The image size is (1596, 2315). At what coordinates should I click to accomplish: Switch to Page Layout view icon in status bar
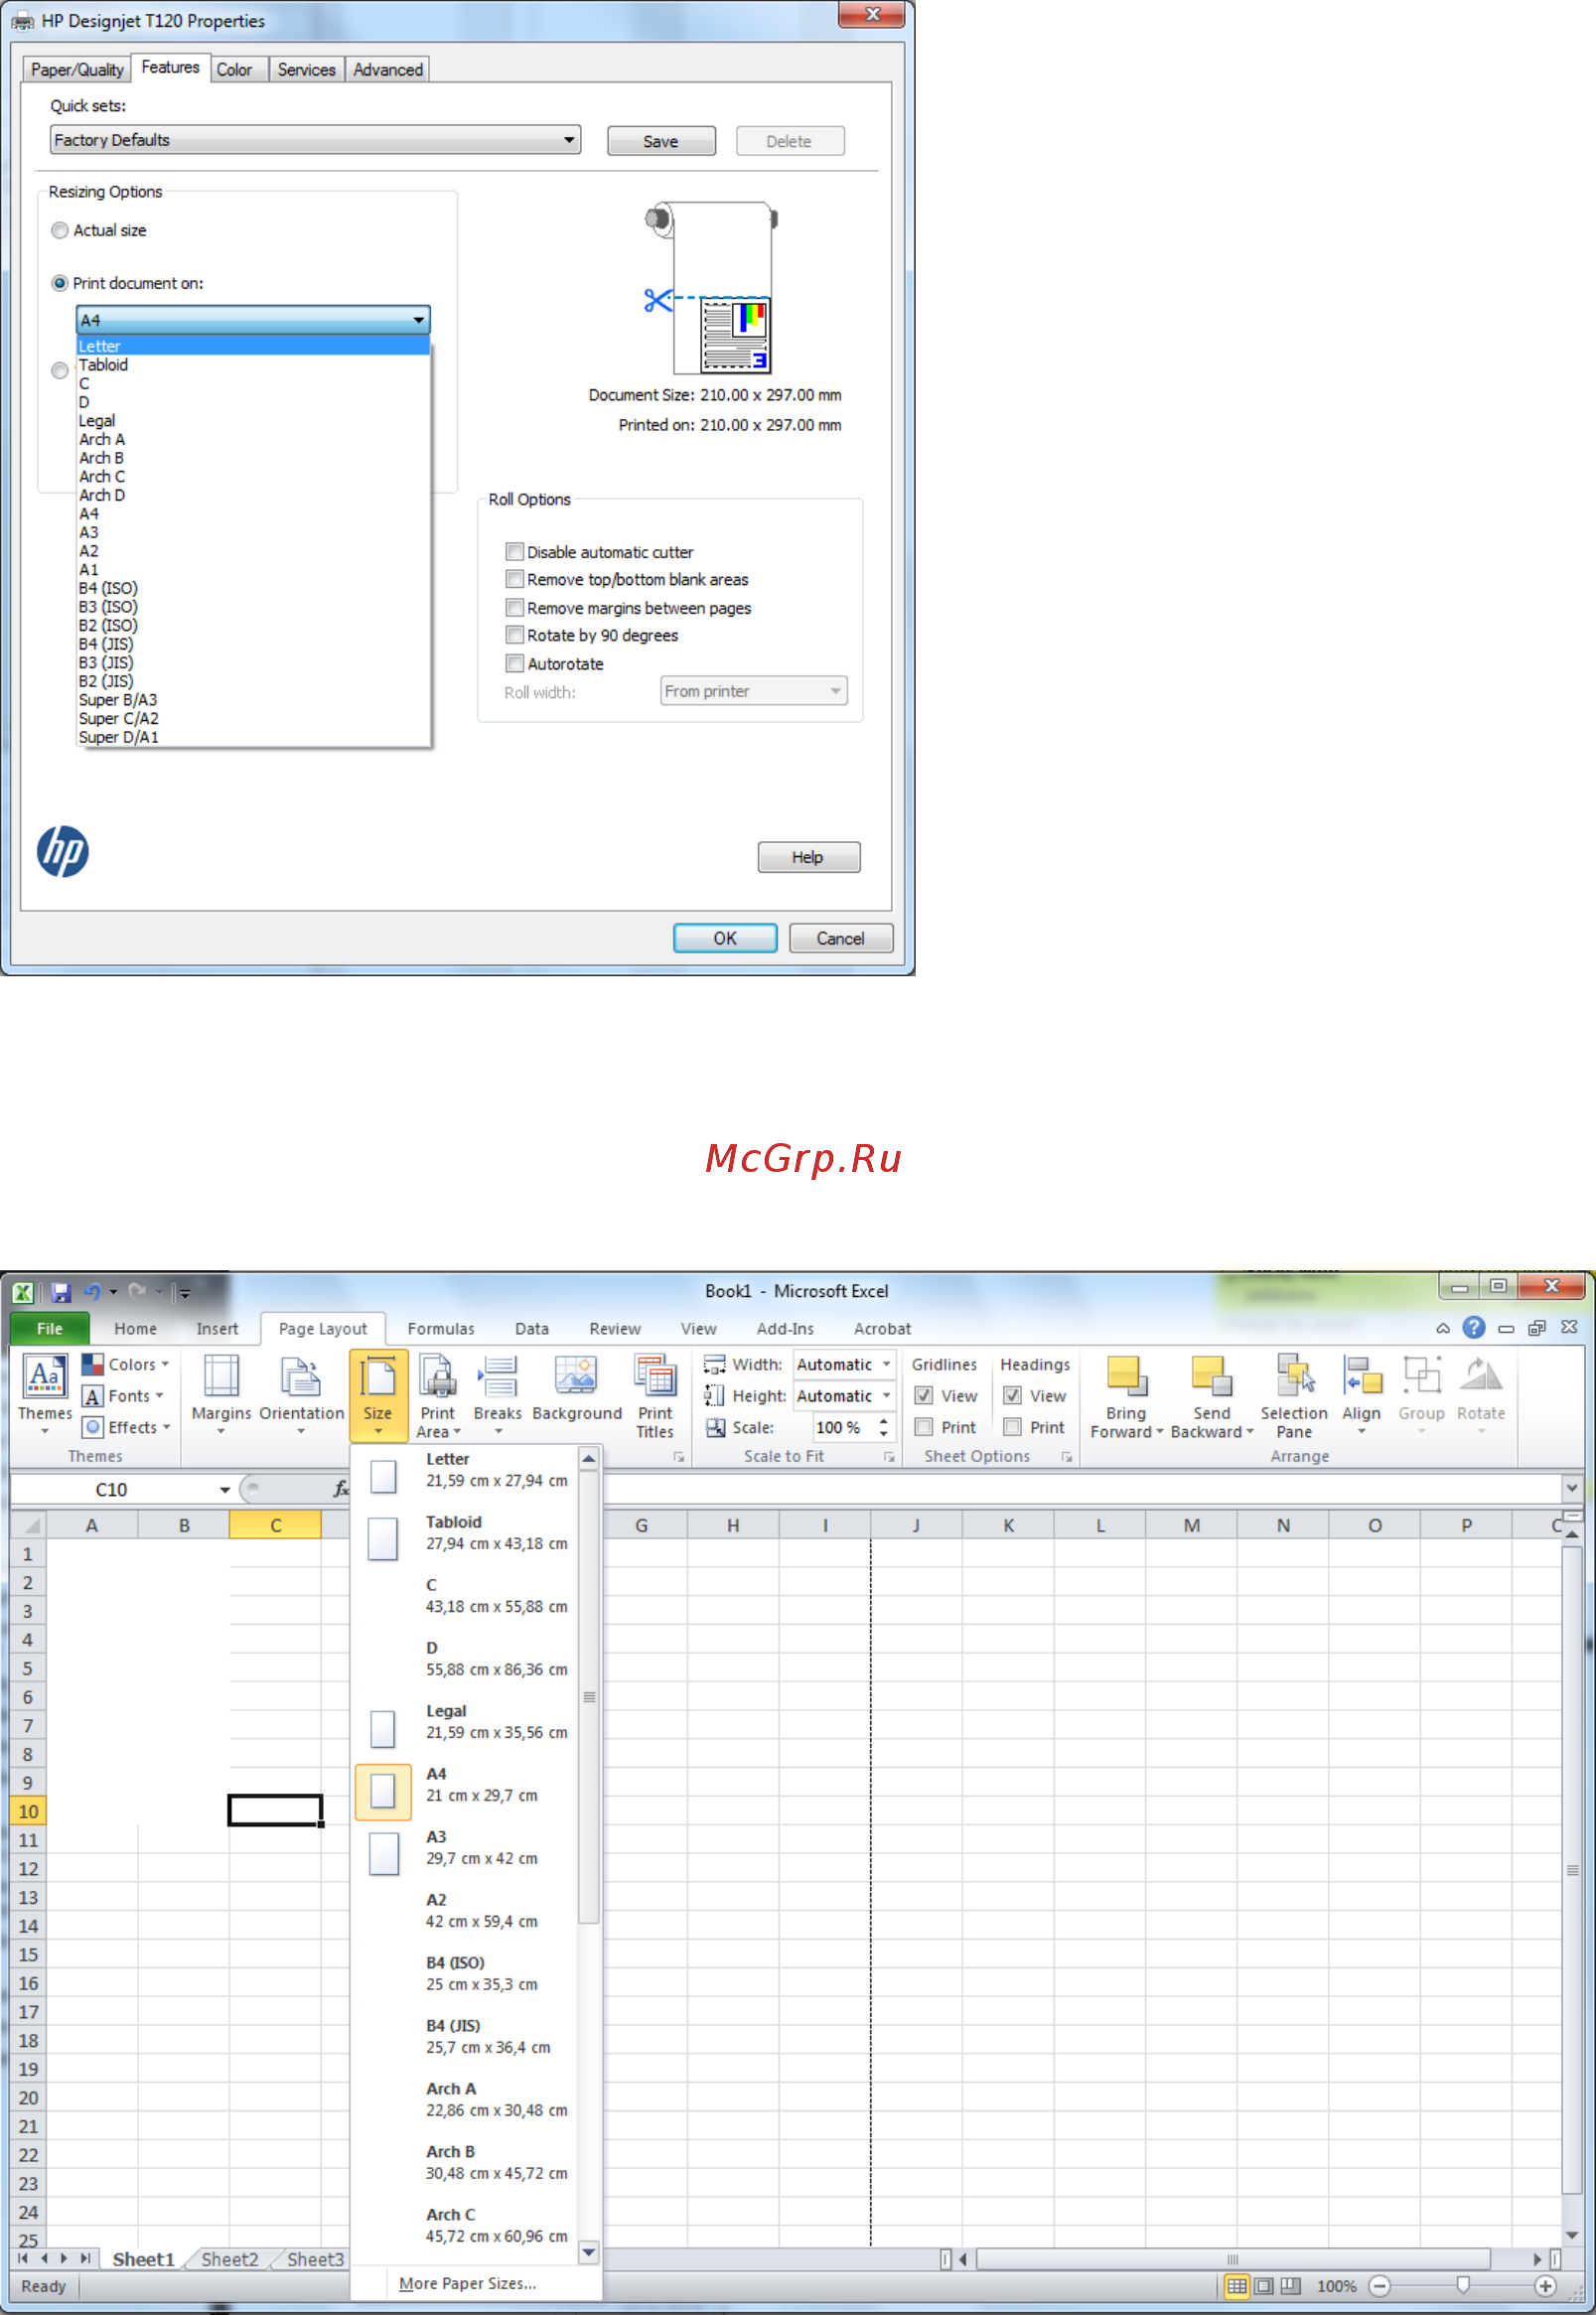pos(1264,2285)
